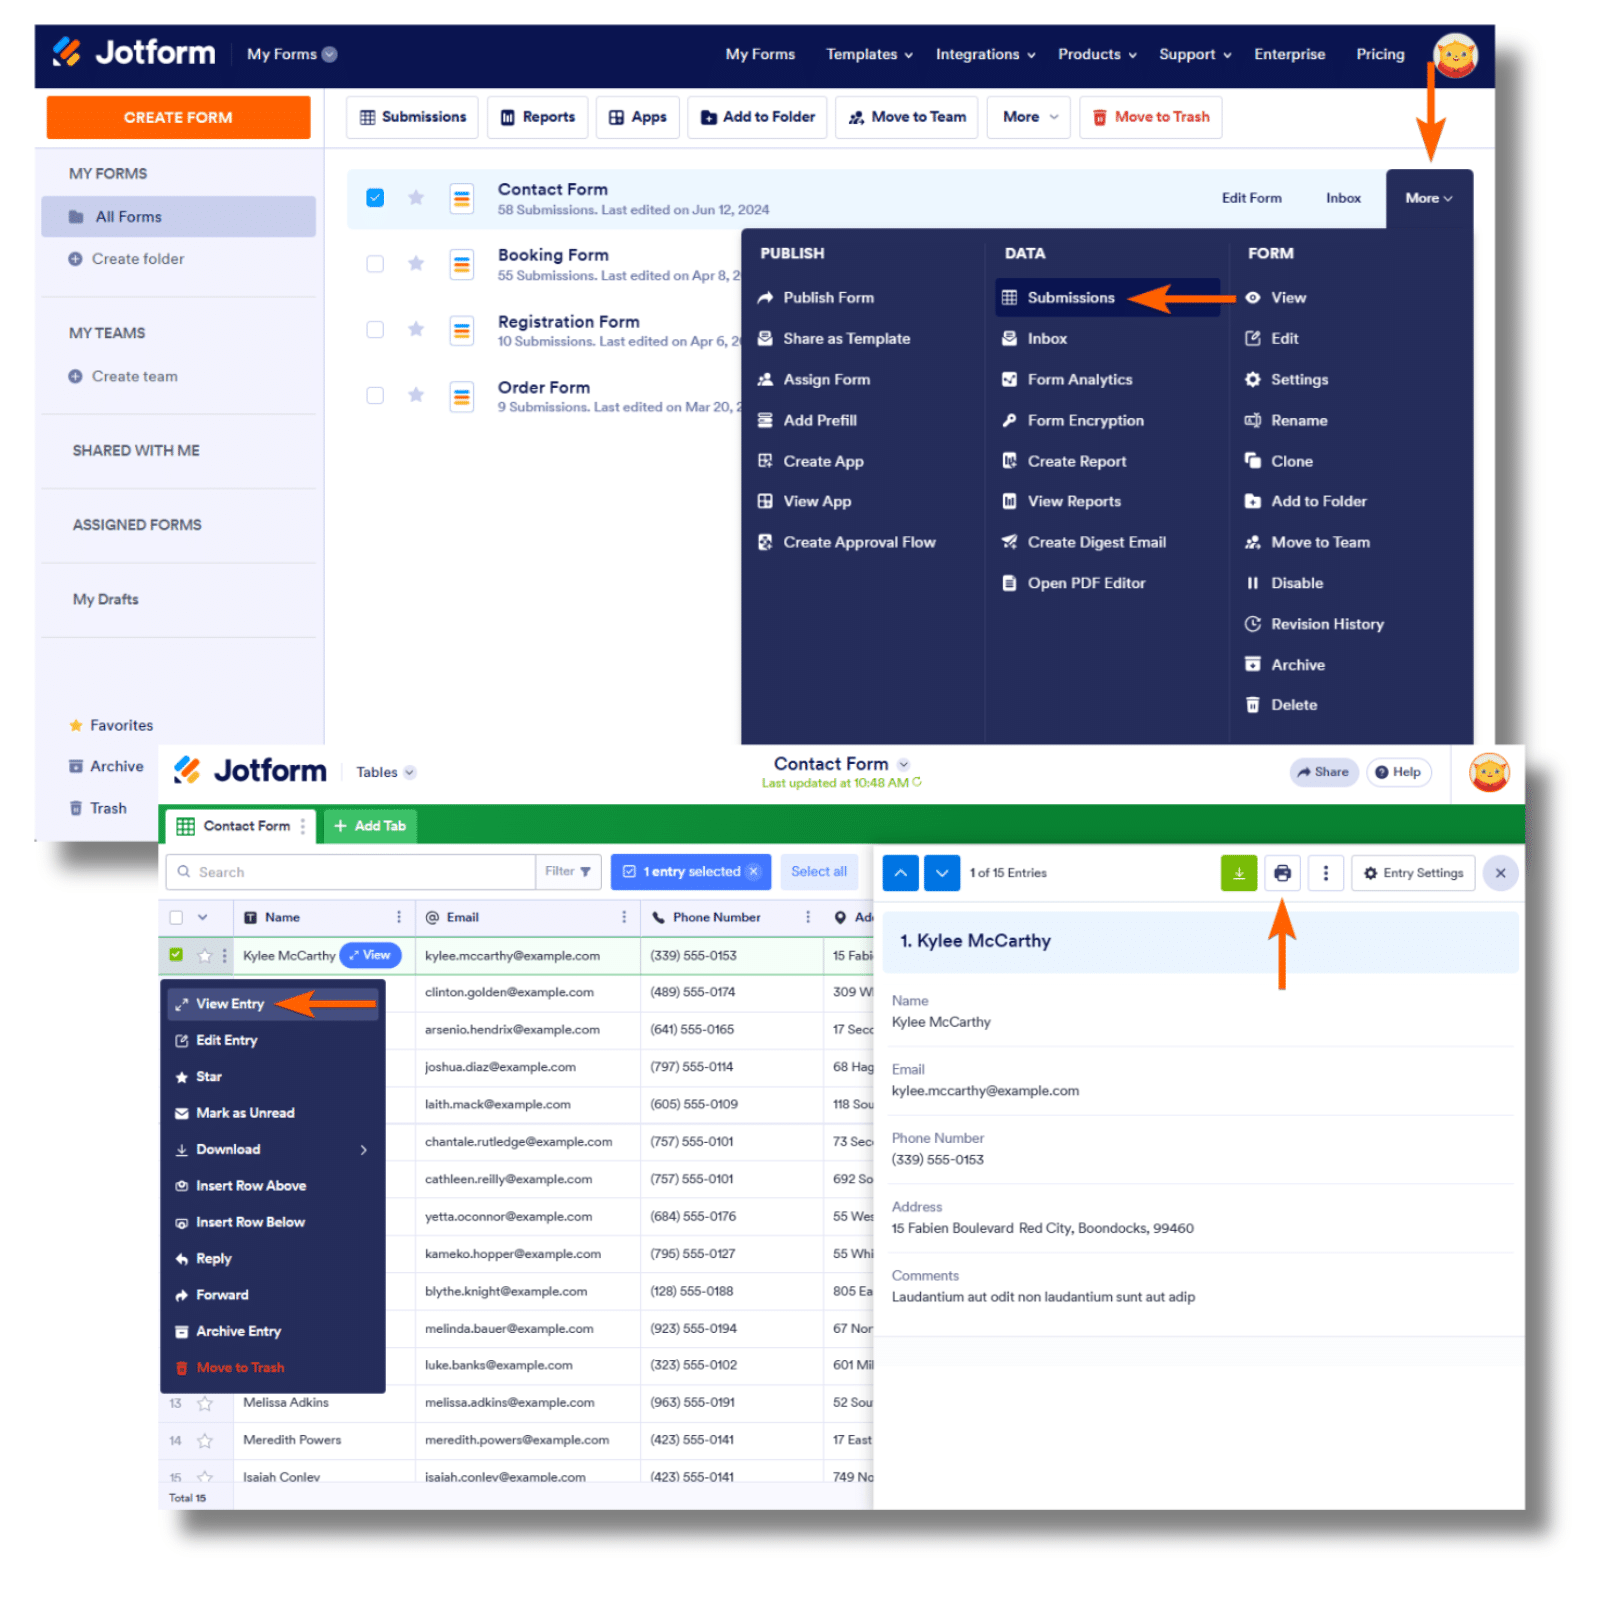The image size is (1620, 1620).
Task: Star the Kylee McCarthy row
Action: click(205, 956)
